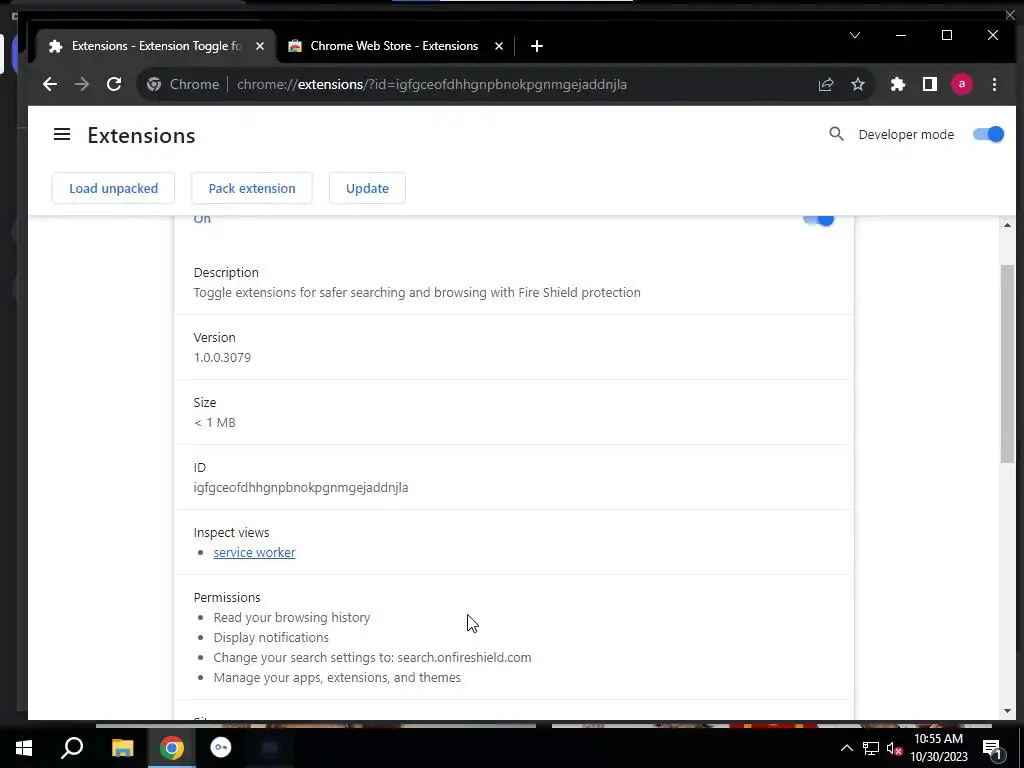
Task: Open the white round app in taskbar
Action: point(221,748)
